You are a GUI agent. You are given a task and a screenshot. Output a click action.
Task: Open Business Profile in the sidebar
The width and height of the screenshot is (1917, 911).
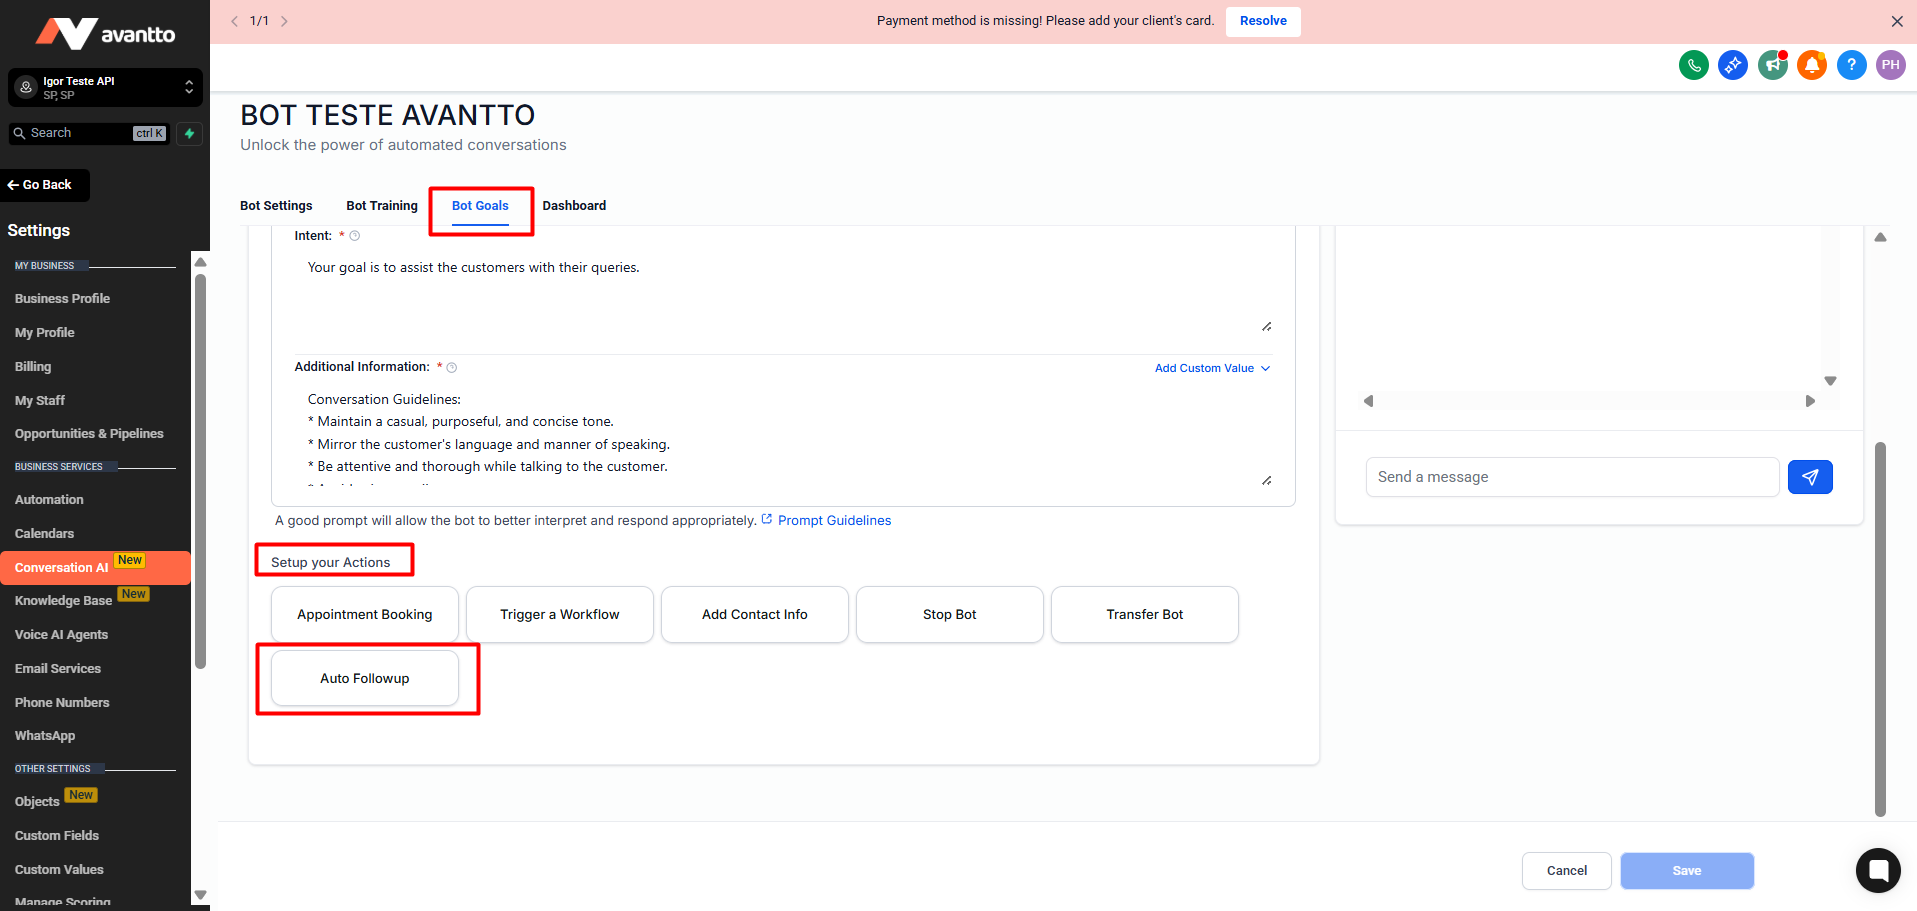point(62,299)
